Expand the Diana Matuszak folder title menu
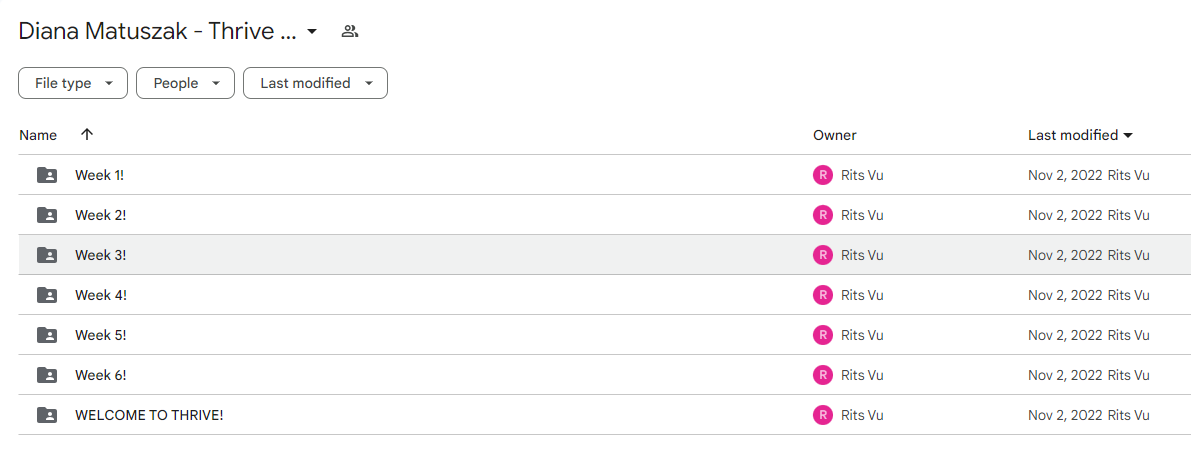This screenshot has height=458, width=1191. (311, 32)
